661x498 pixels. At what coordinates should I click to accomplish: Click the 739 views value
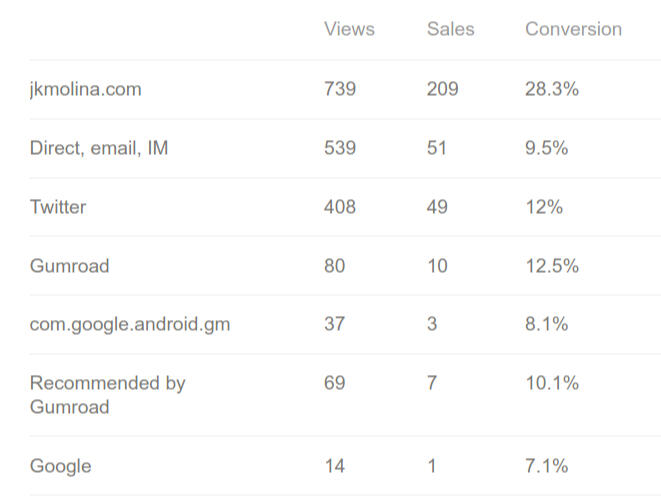click(340, 89)
